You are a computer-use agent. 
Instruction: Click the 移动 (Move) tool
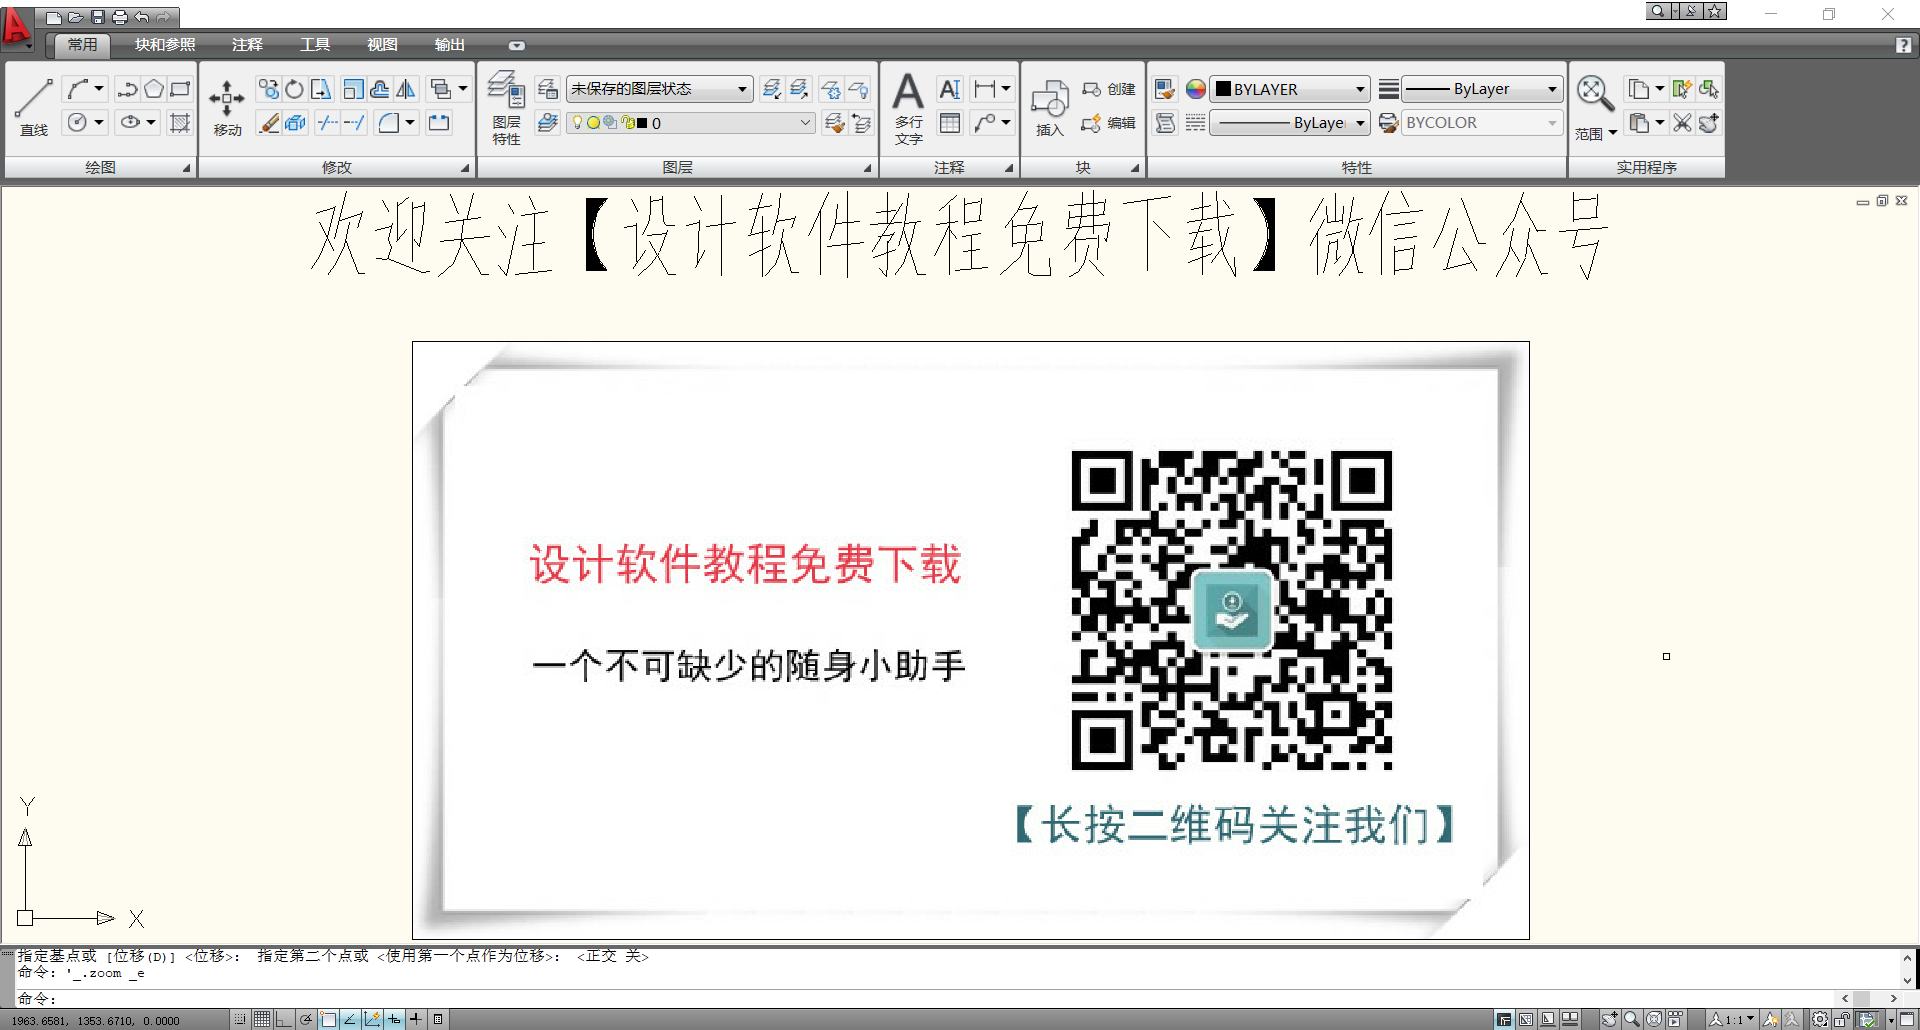point(227,105)
